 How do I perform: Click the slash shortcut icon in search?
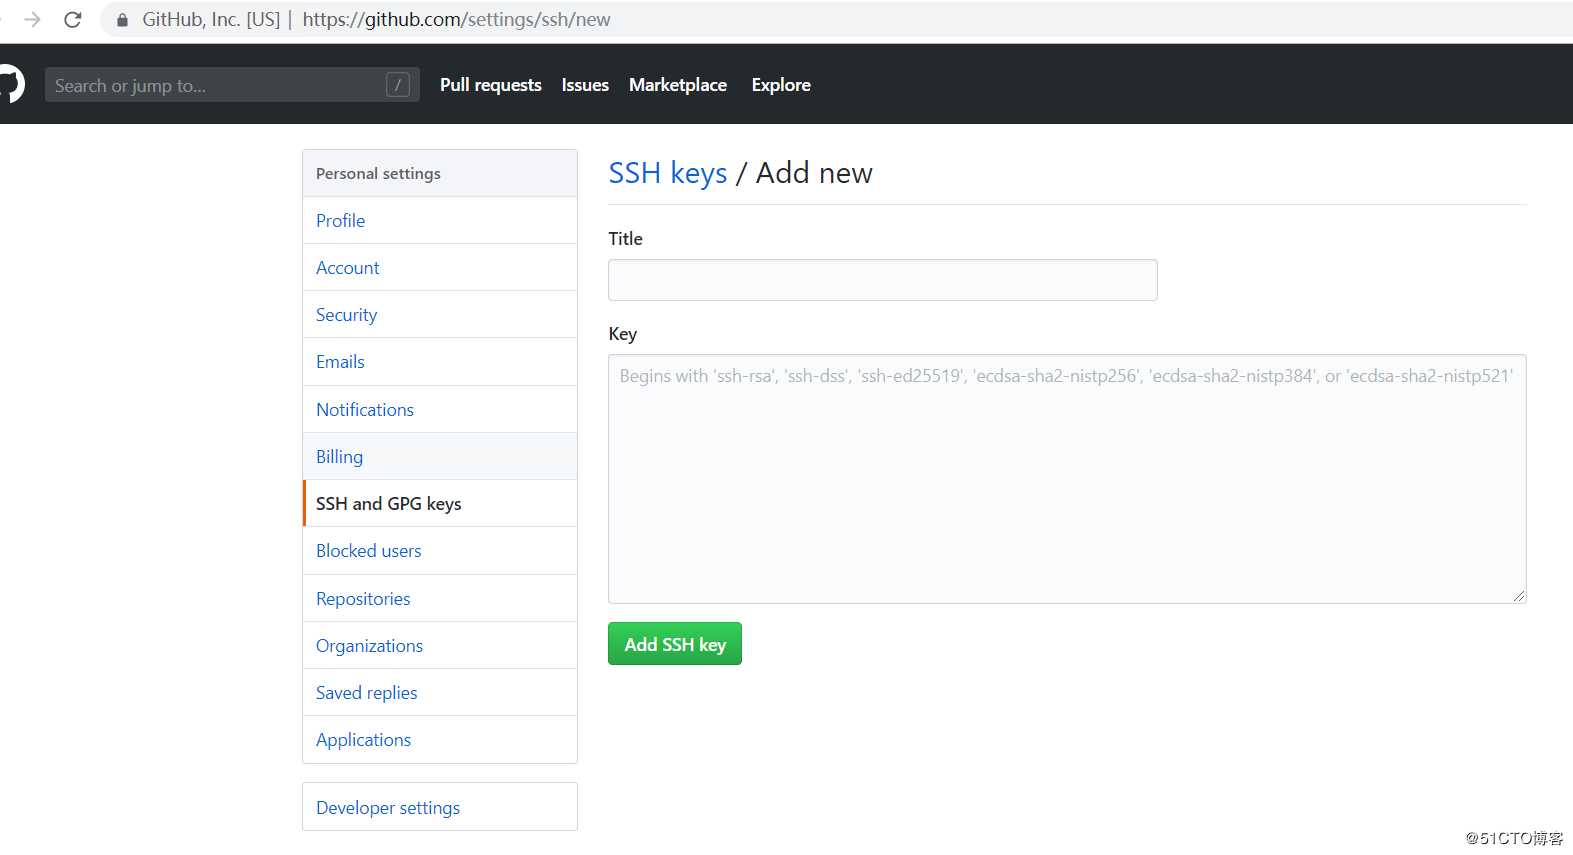tap(398, 85)
